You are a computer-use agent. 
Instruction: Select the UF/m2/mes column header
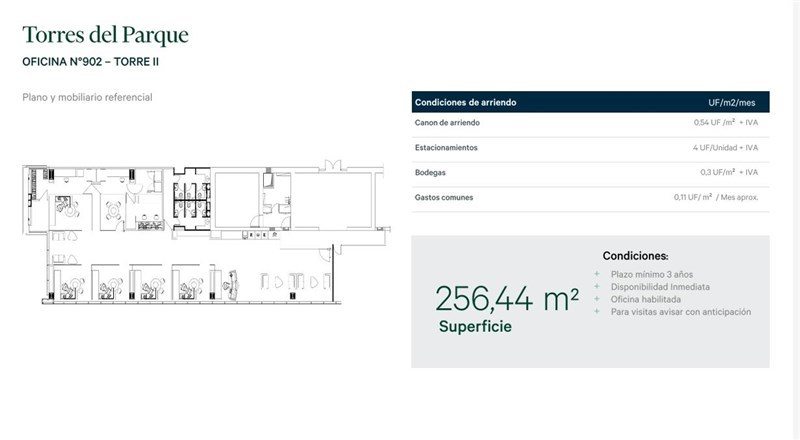[x=732, y=103]
